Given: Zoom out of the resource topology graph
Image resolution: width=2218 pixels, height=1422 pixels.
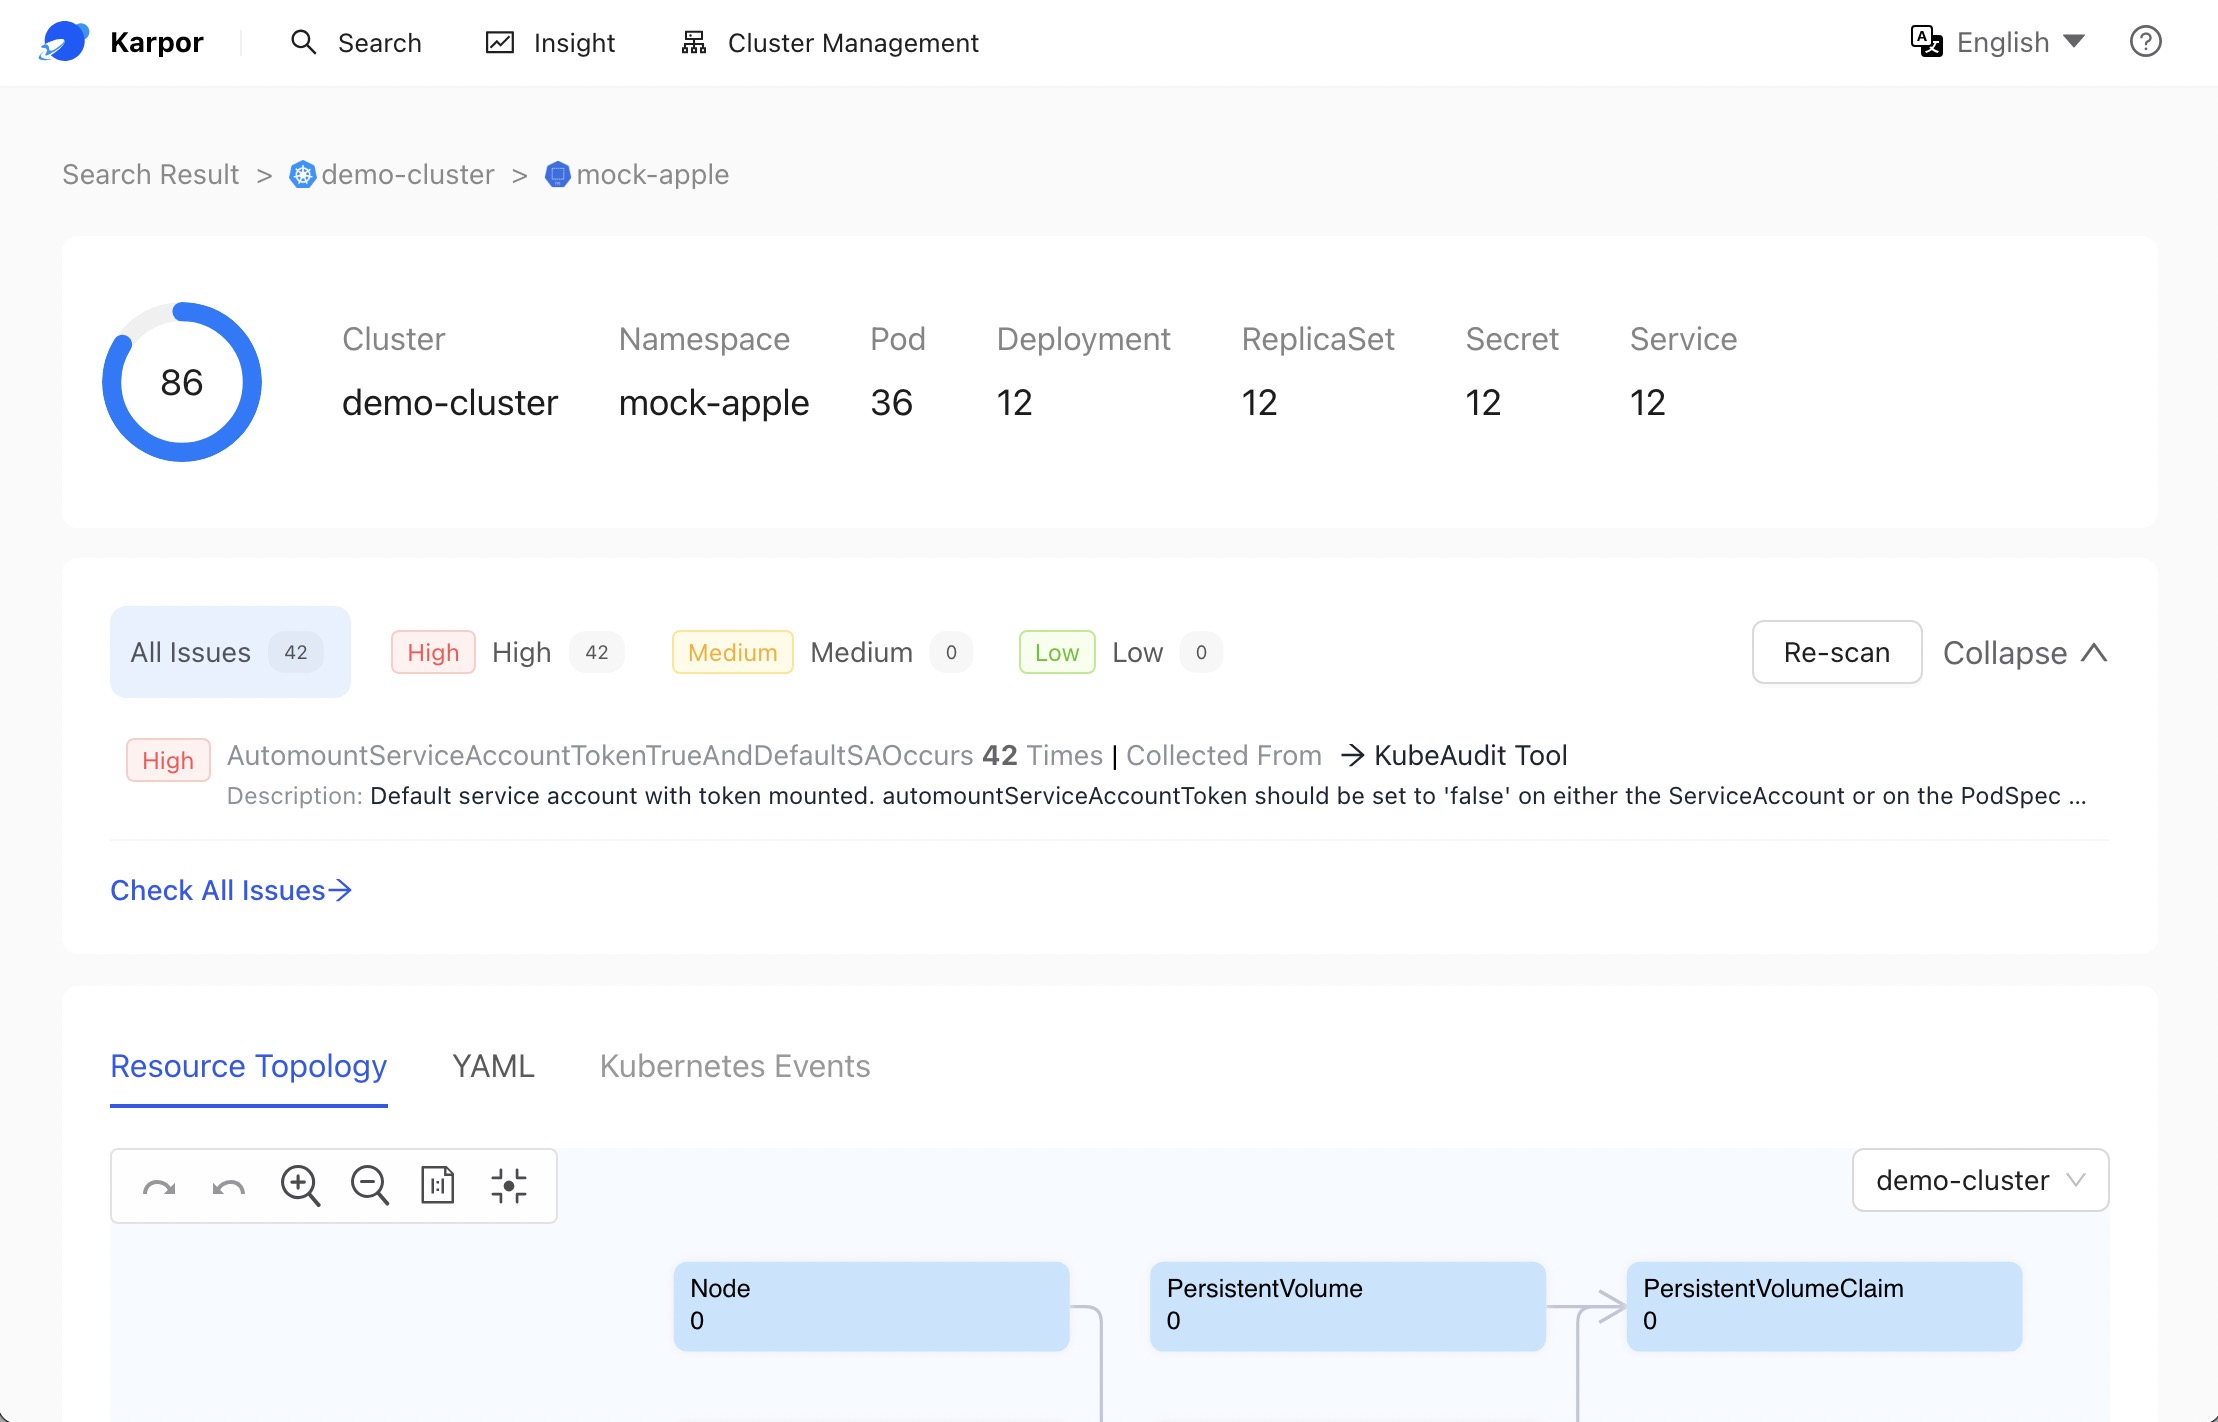Looking at the screenshot, I should [369, 1186].
